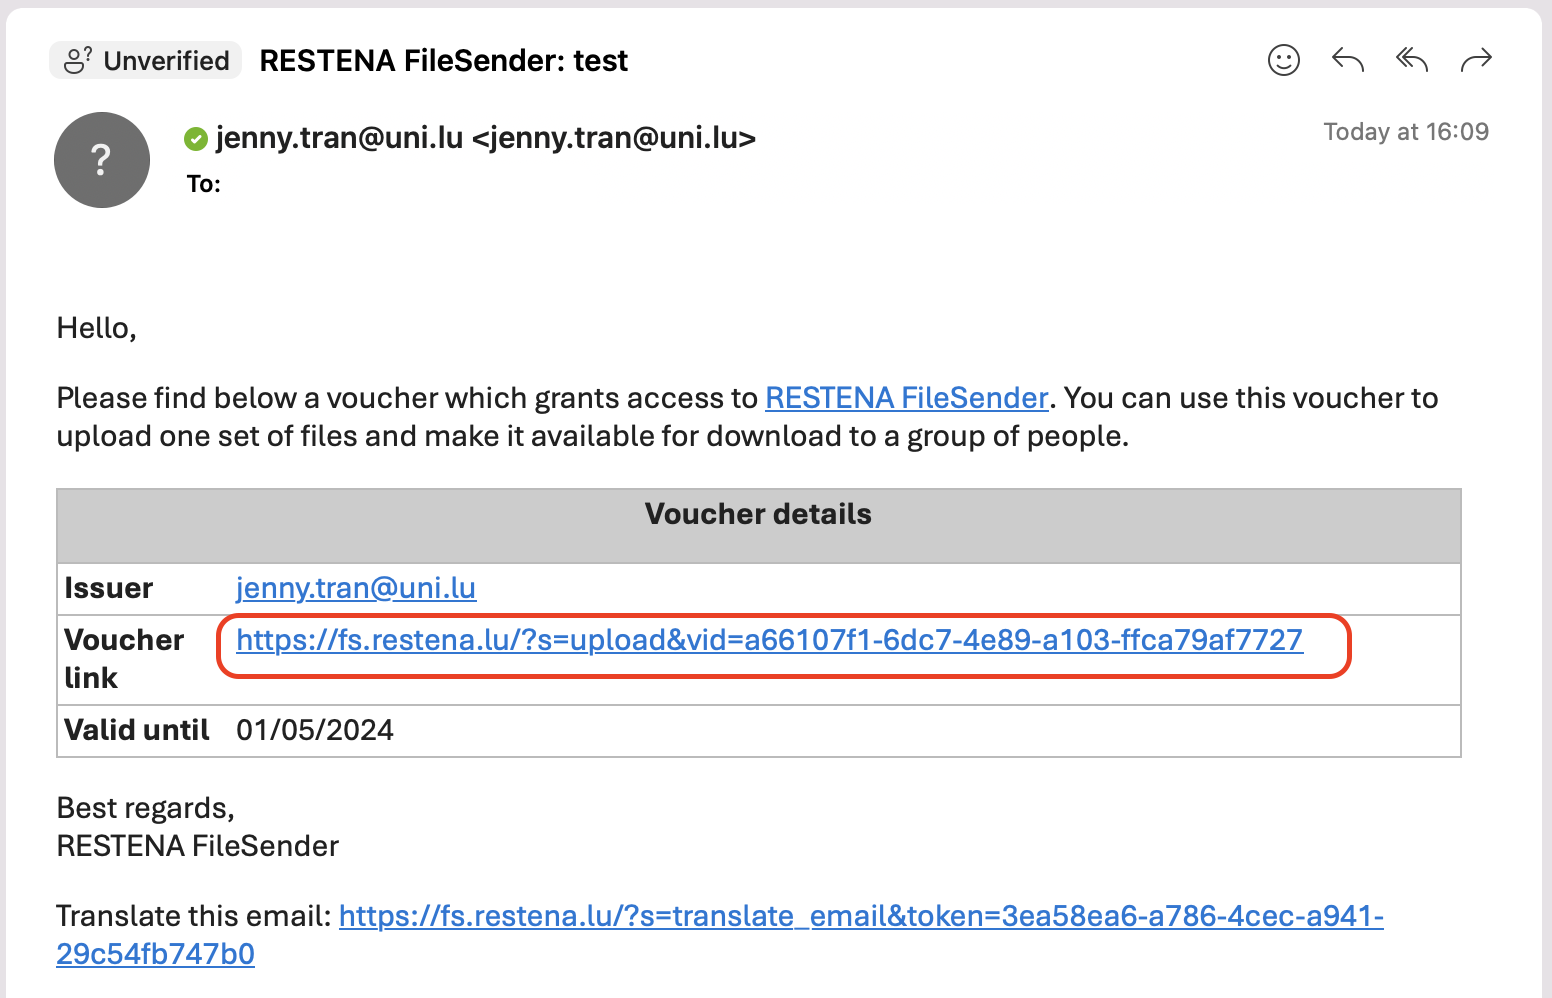This screenshot has width=1552, height=998.
Task: Click the 'Valid until' row label
Action: (x=137, y=730)
